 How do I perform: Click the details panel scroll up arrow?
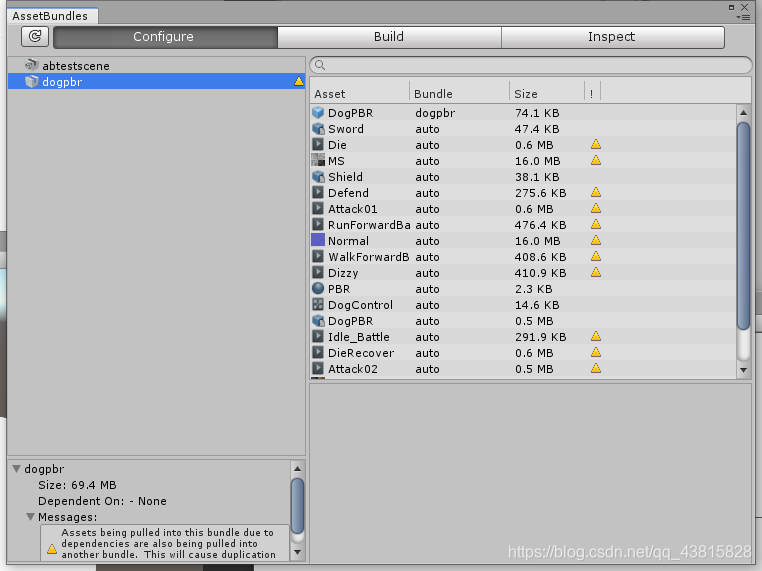pos(297,469)
